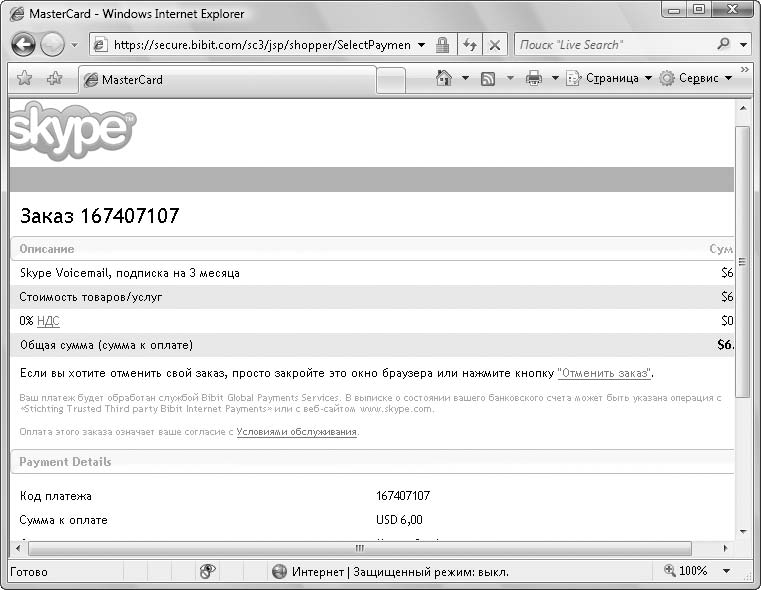Screen dimensions: 761x590
Task: Click the horizontal scrollbar thumb
Action: coord(360,548)
